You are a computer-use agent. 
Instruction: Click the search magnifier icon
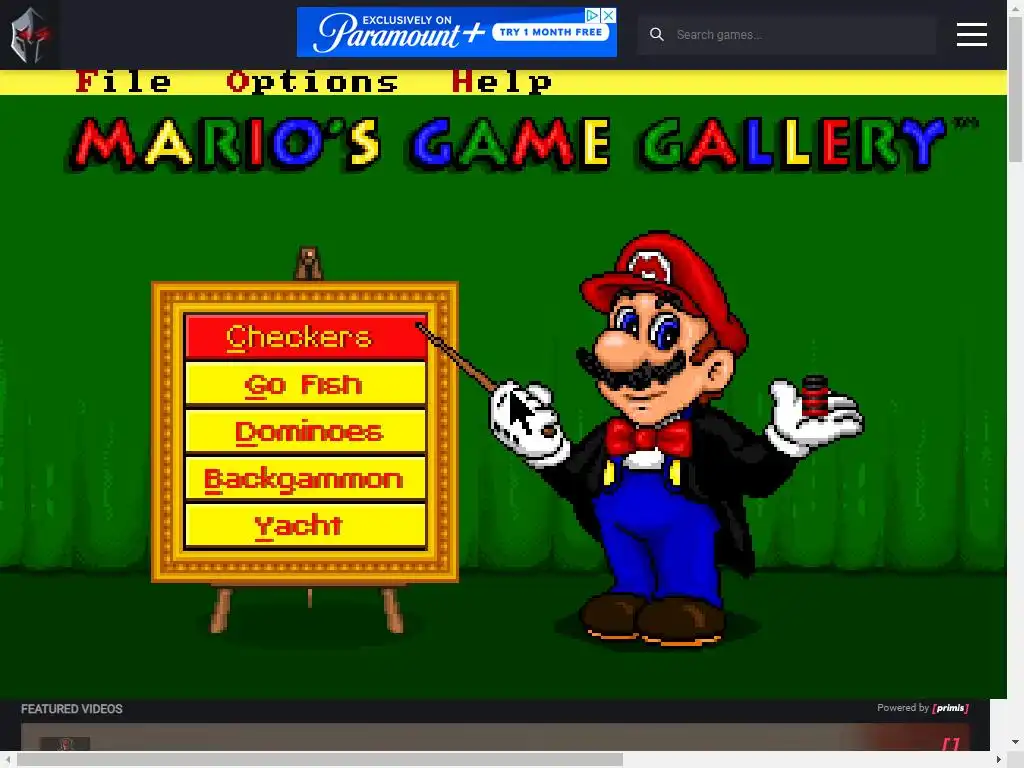click(656, 35)
